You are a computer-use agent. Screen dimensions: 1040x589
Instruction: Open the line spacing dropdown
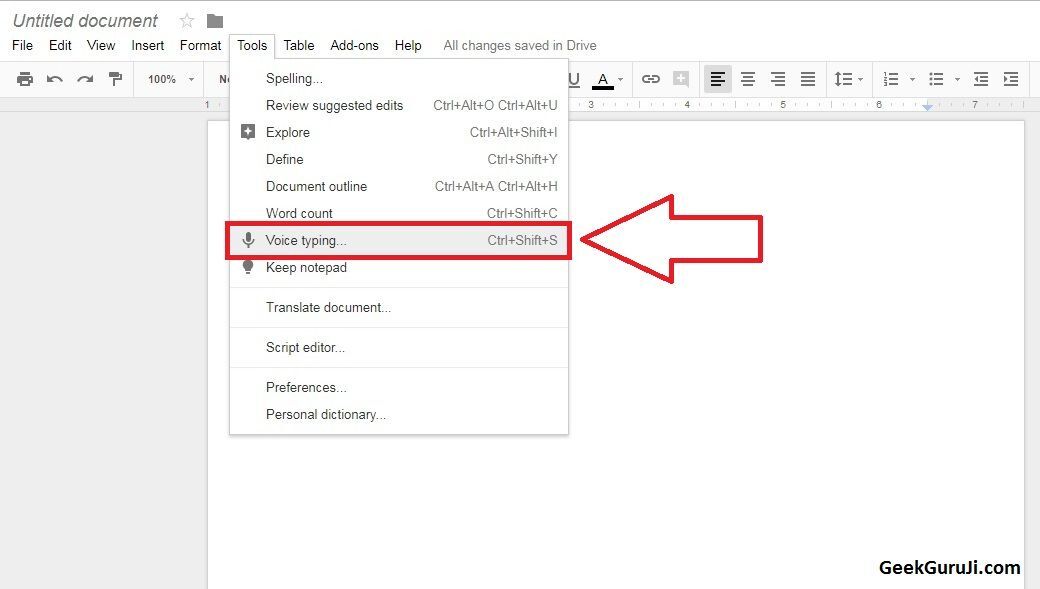(848, 79)
